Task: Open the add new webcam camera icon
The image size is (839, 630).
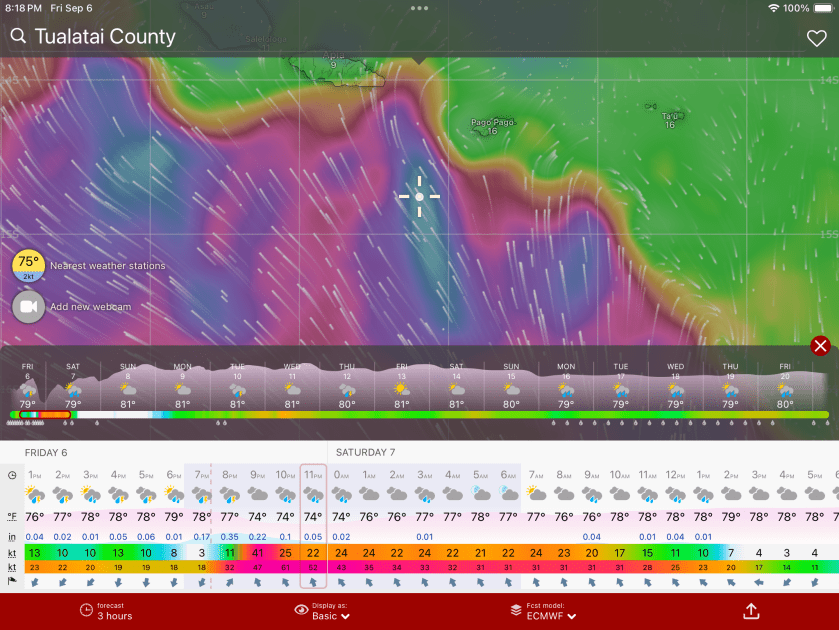Action: [28, 306]
